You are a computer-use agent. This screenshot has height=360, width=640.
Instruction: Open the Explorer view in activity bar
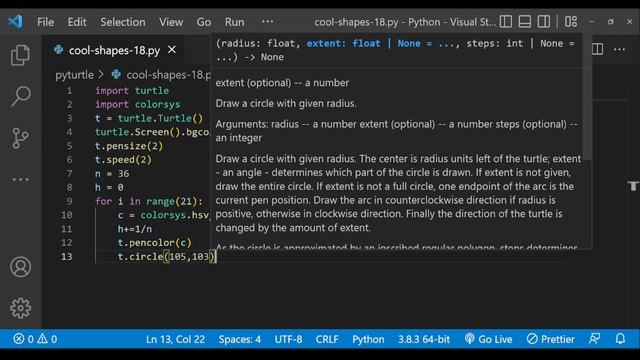(x=20, y=55)
